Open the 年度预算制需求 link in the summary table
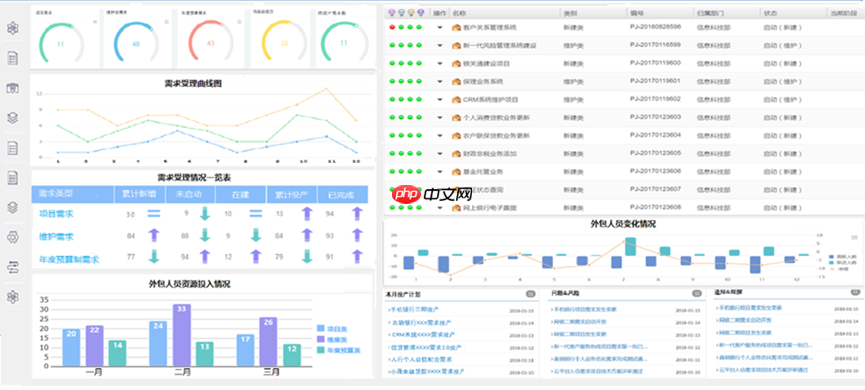This screenshot has width=865, height=390. 68,258
